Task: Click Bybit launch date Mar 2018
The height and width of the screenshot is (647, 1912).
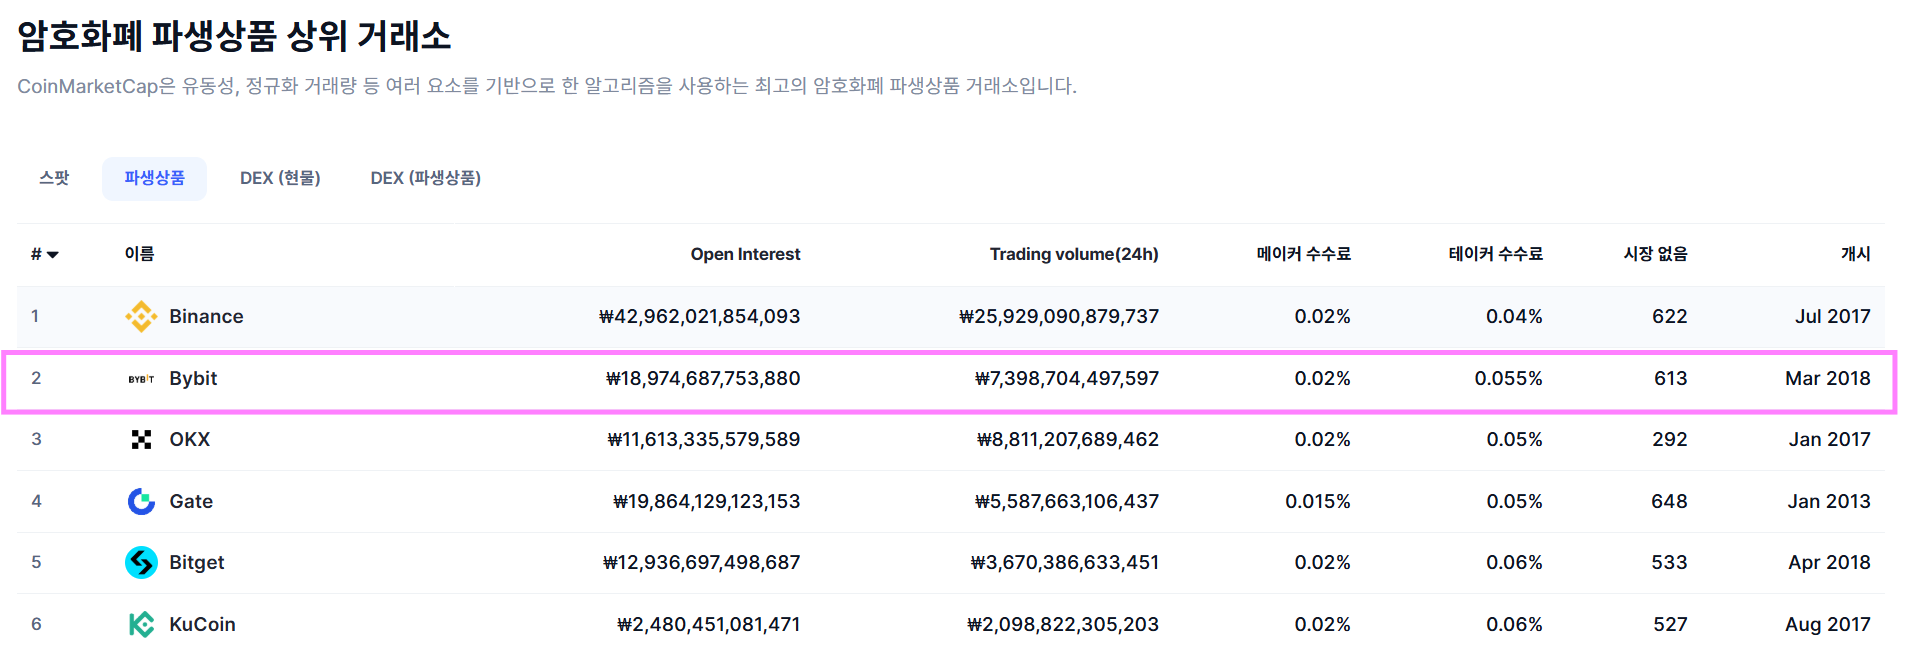Action: (x=1828, y=379)
